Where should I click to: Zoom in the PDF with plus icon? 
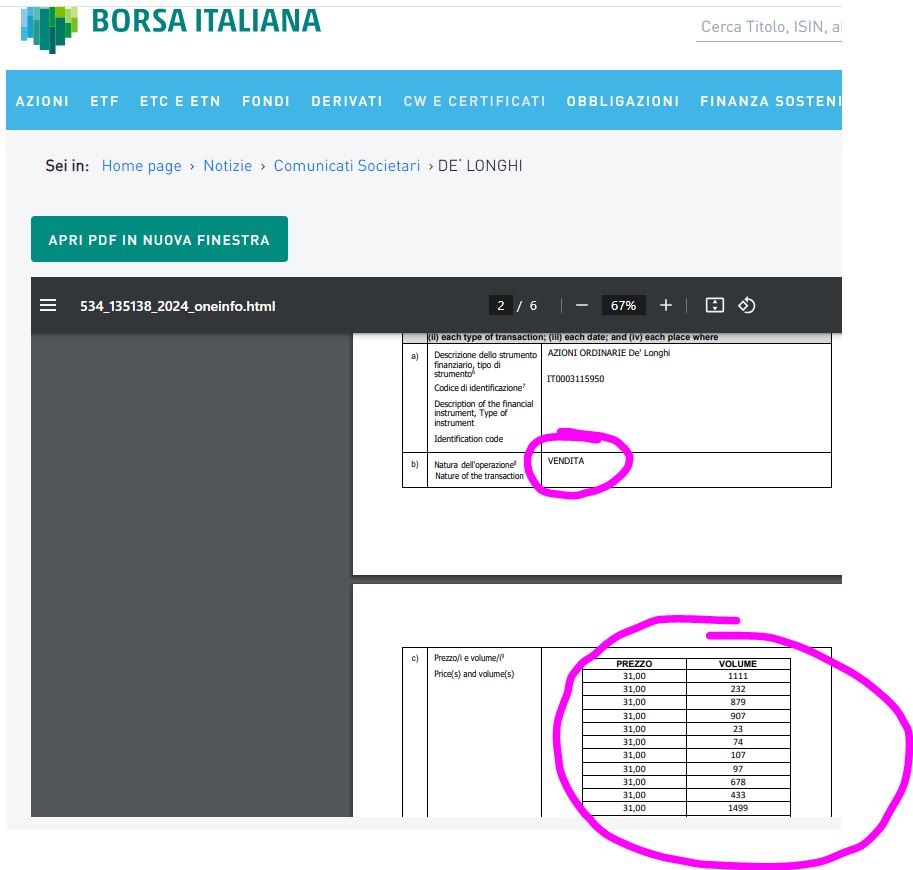point(666,305)
